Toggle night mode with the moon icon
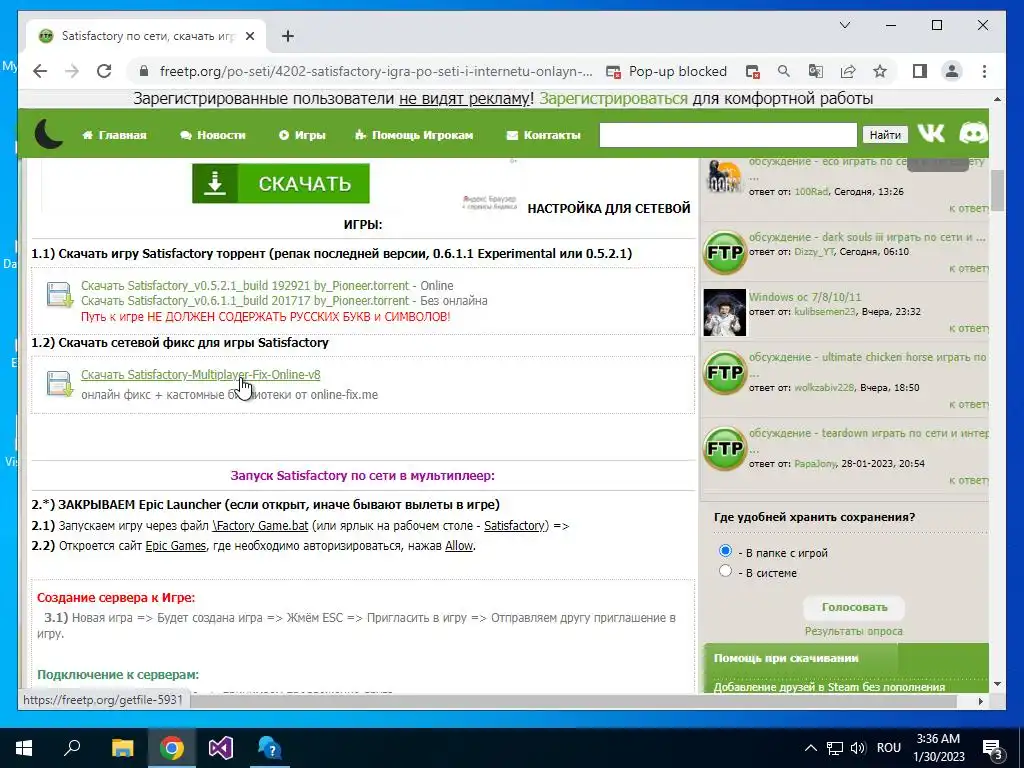The width and height of the screenshot is (1024, 768). (x=49, y=135)
